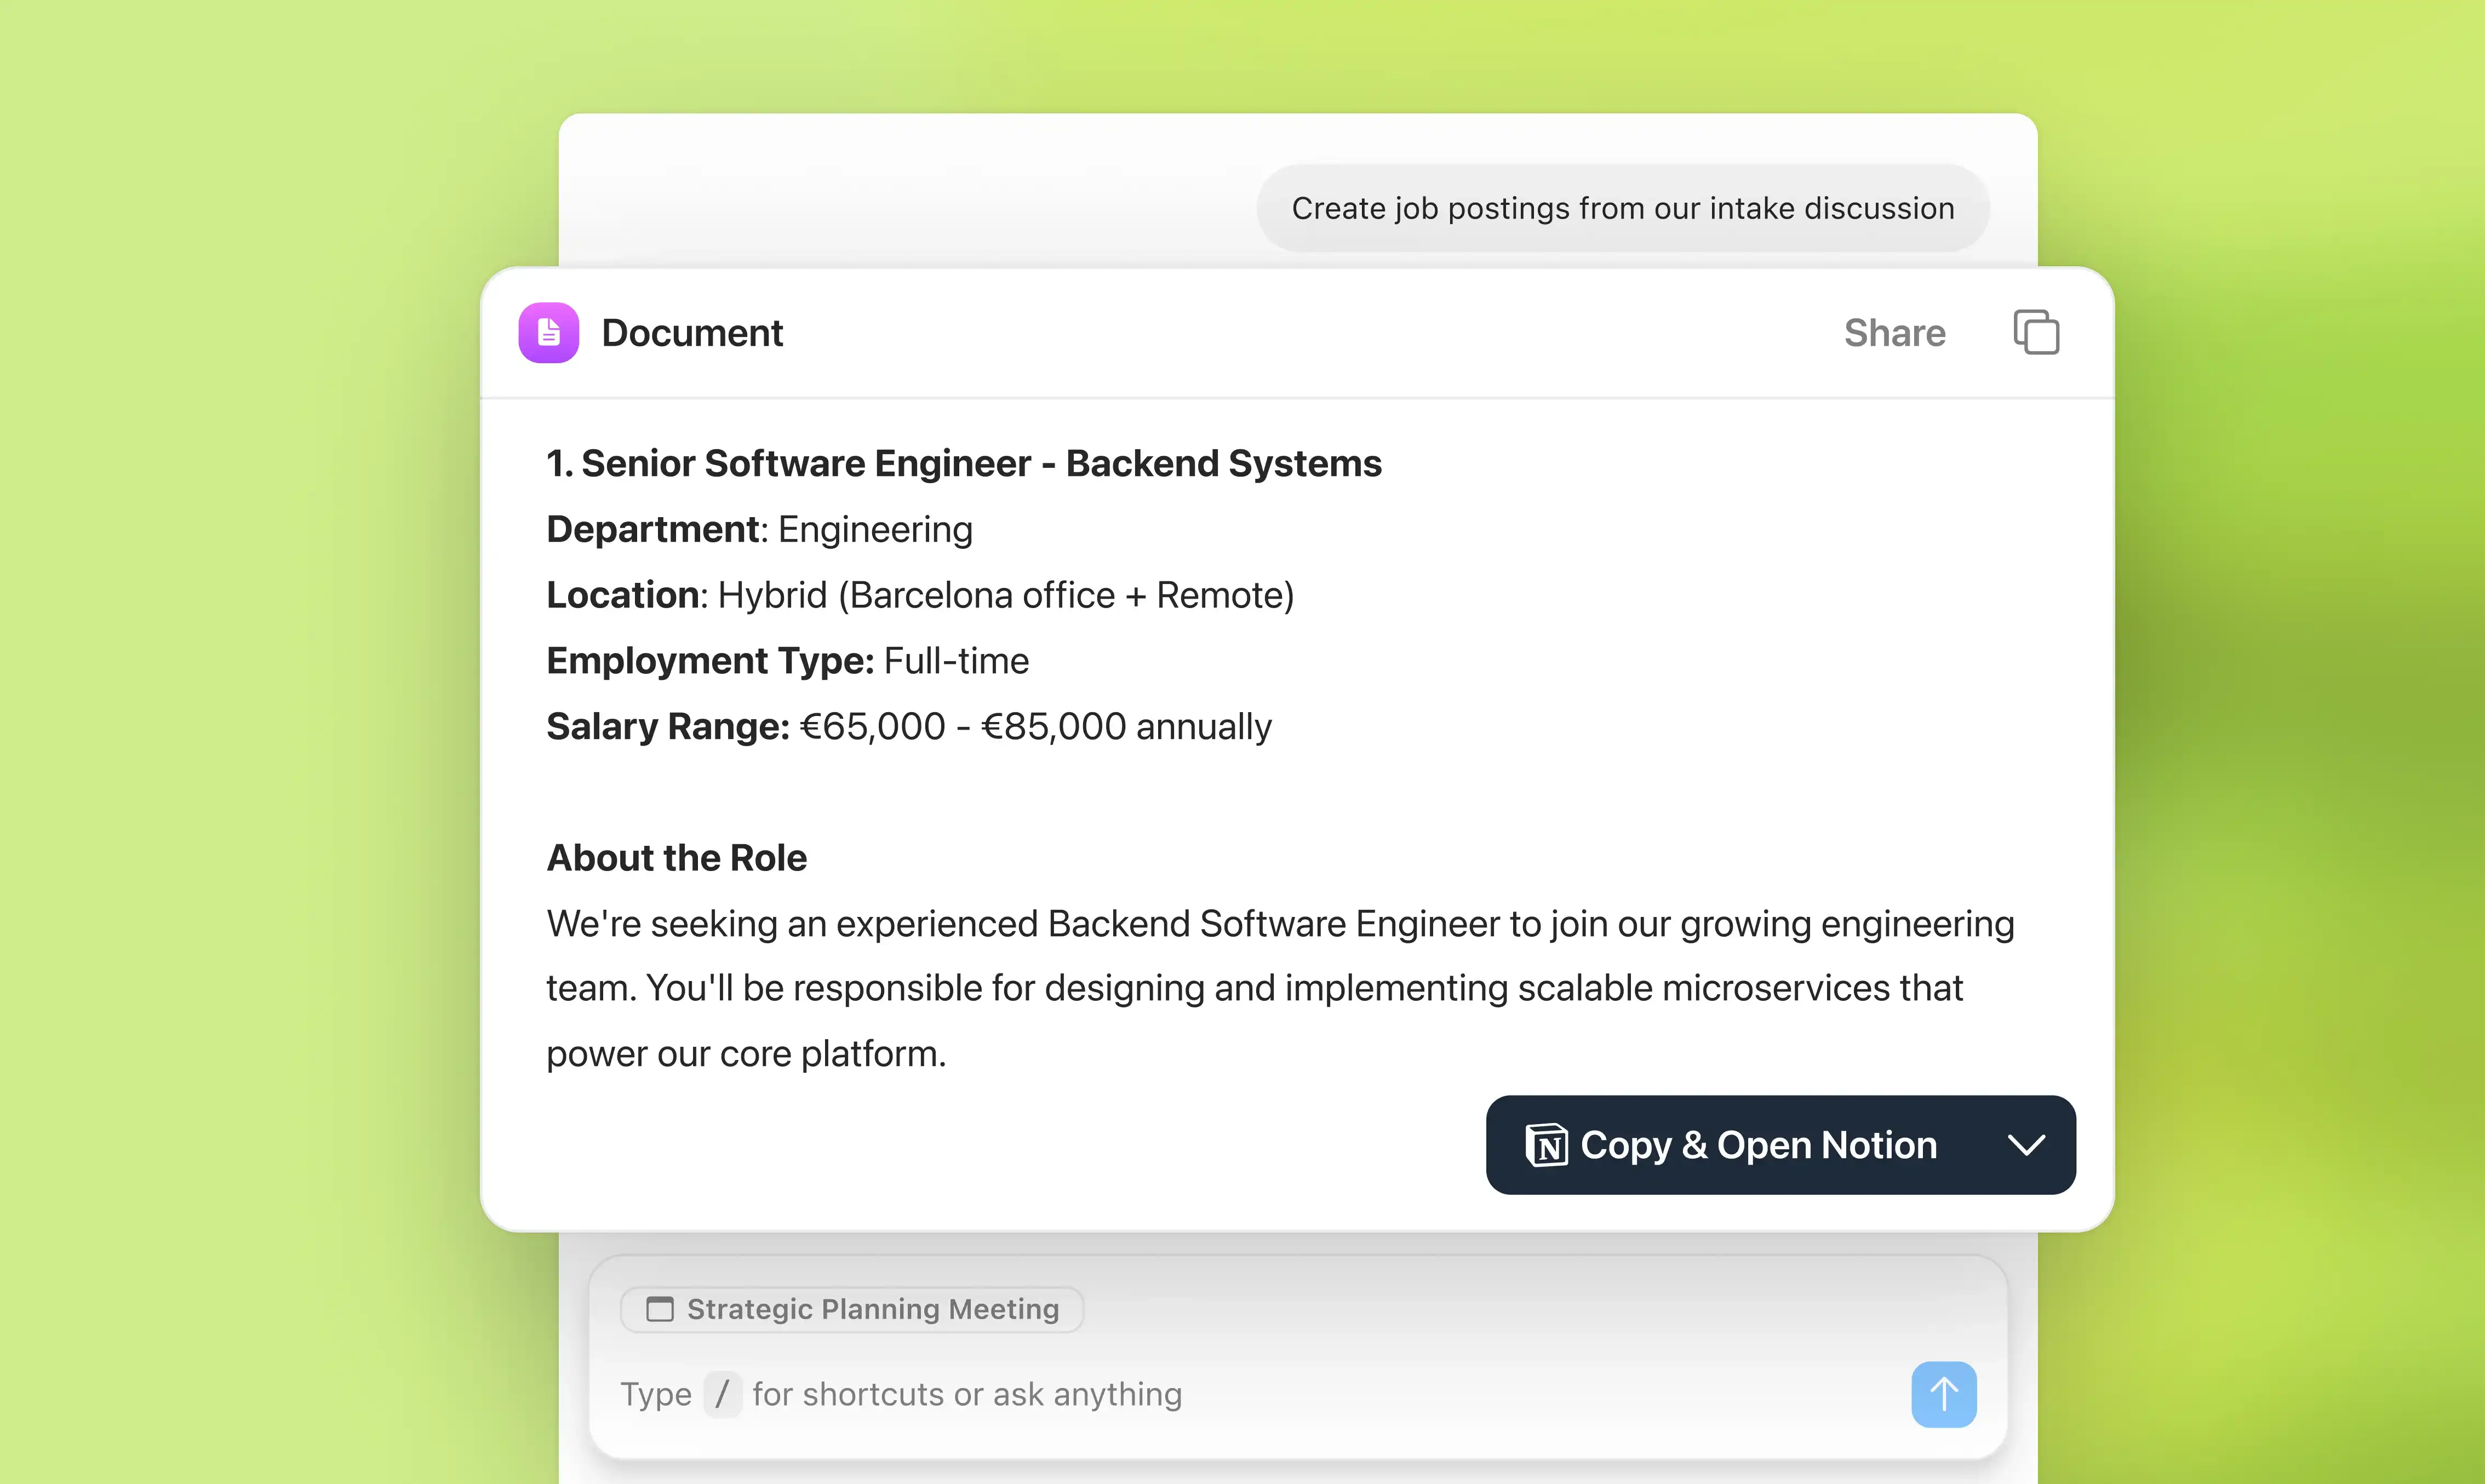Expand the Copy & Open Notion chevron

point(2026,1145)
